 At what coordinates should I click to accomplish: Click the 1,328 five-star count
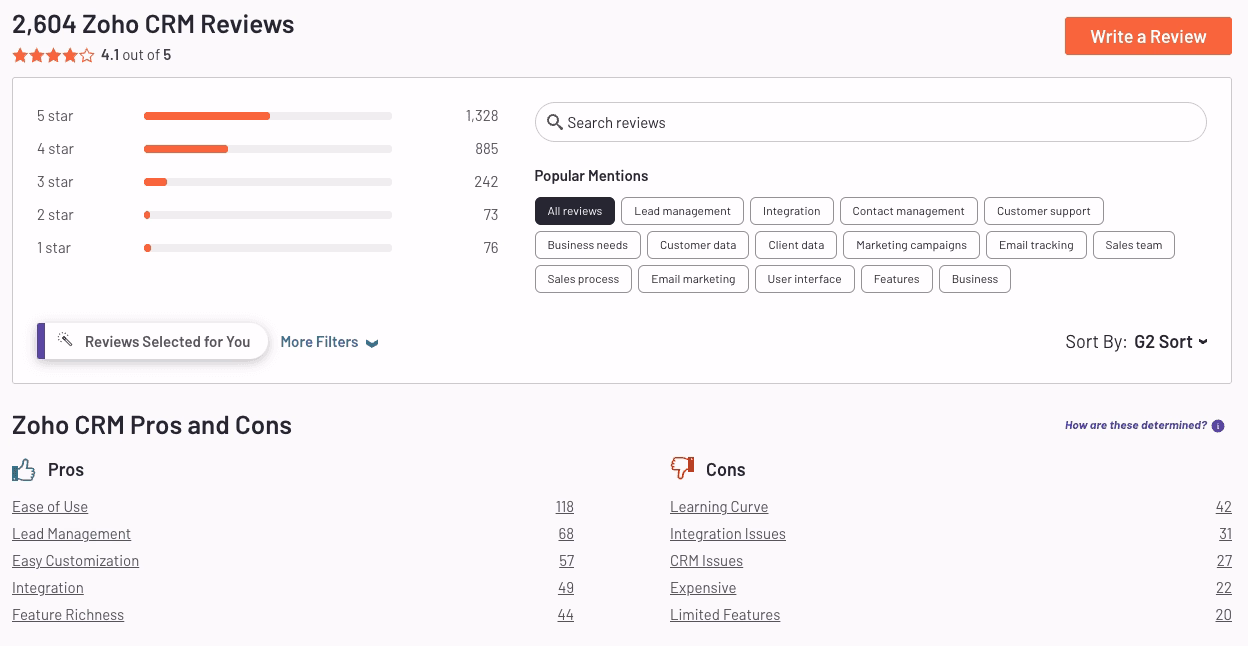click(x=482, y=116)
